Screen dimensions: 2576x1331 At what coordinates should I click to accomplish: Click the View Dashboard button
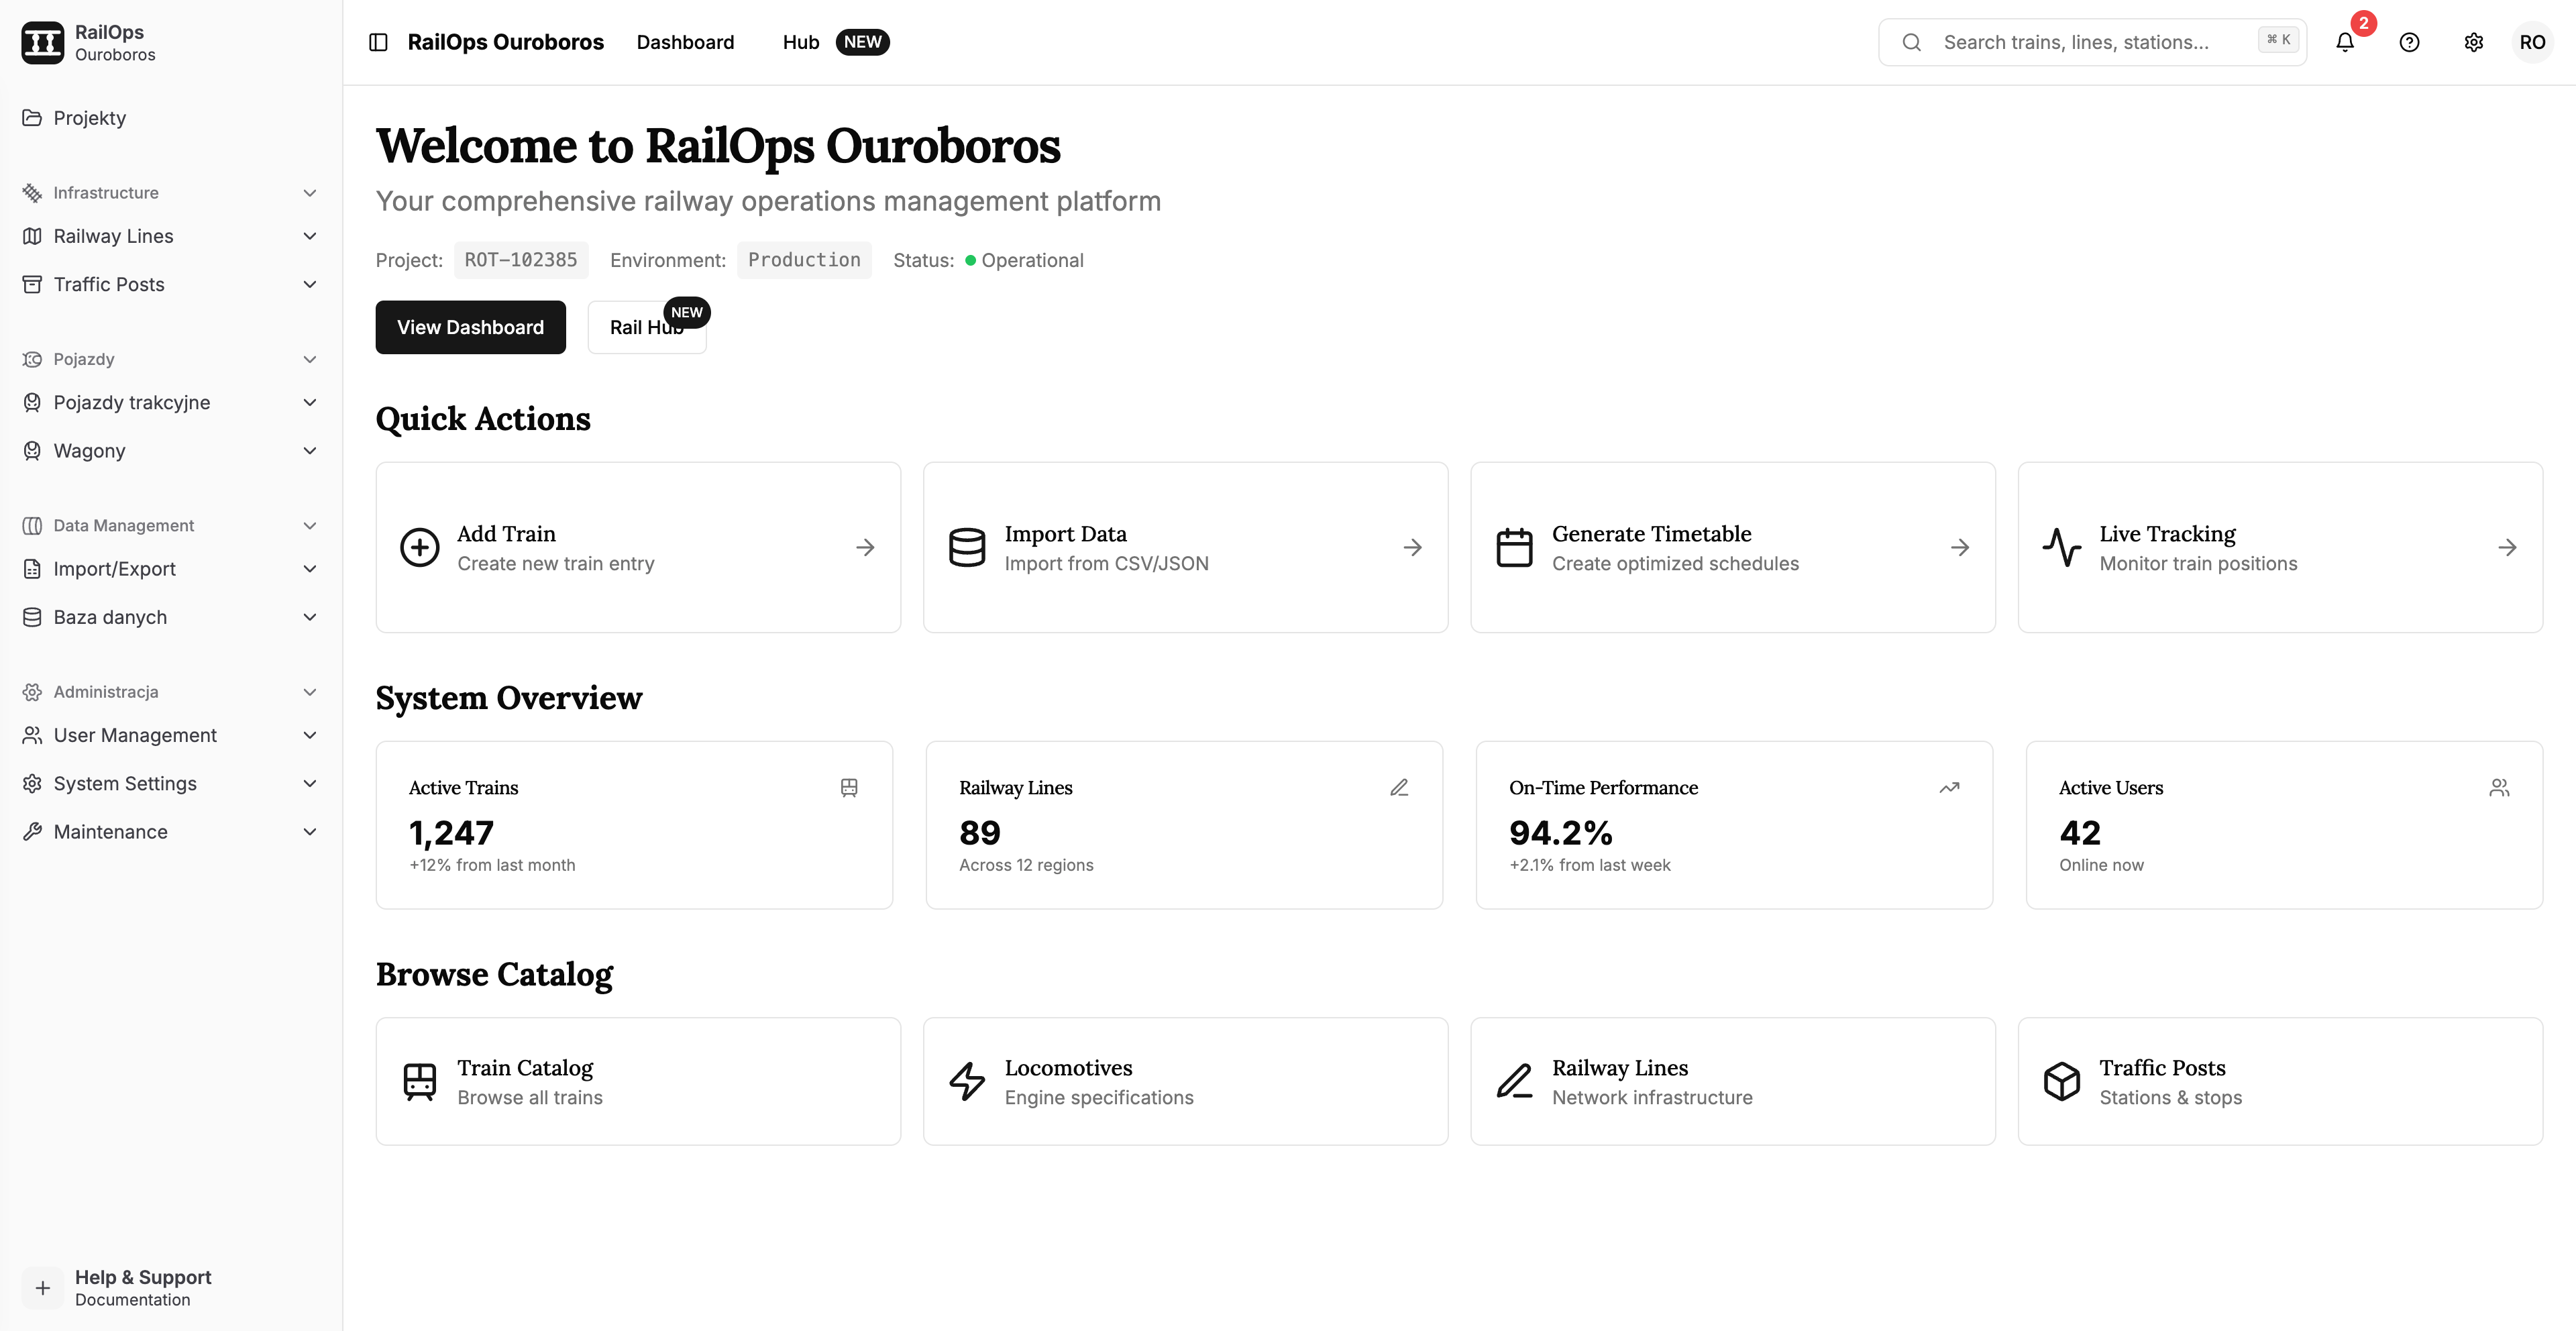click(x=470, y=327)
